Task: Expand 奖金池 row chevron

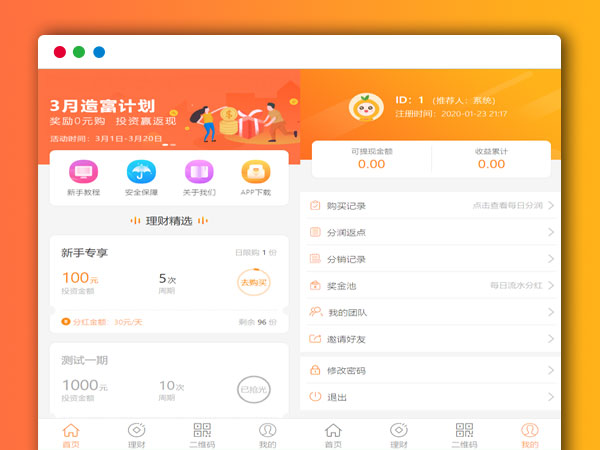Action: point(551,285)
